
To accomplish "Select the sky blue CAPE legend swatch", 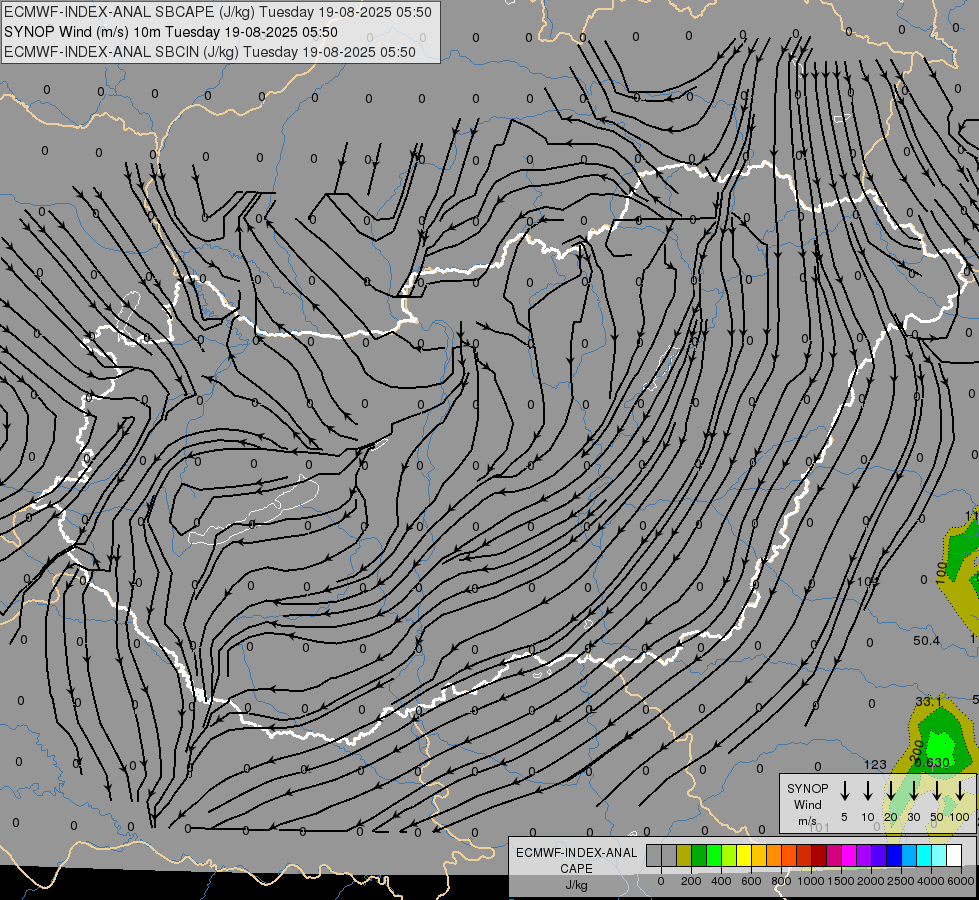I will (908, 855).
